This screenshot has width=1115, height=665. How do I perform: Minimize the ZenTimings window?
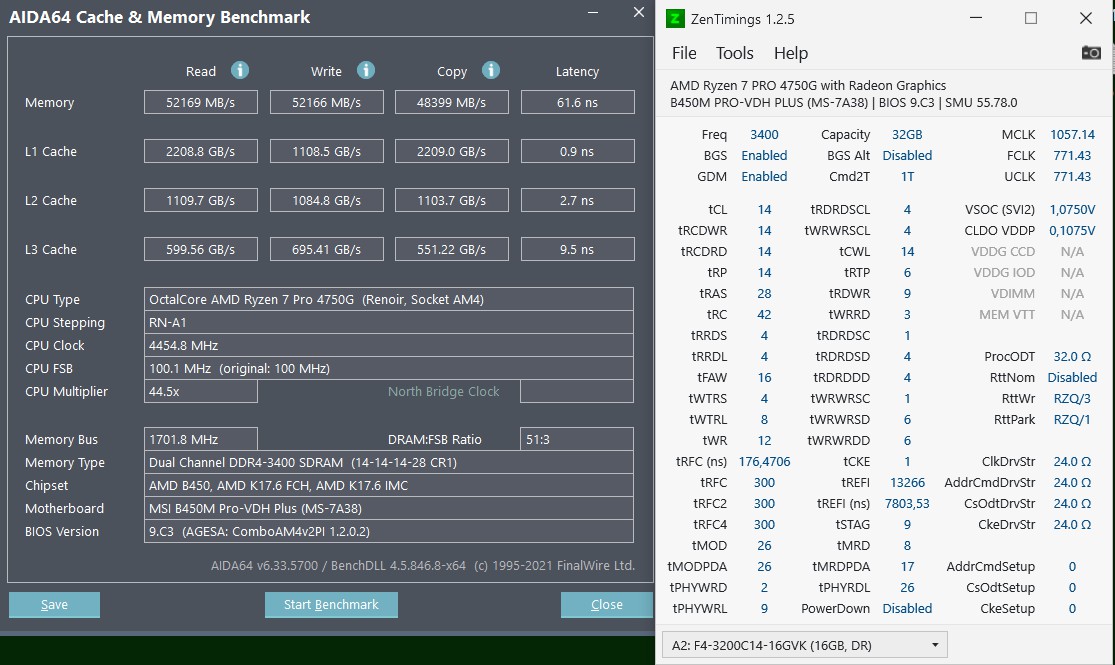pos(976,18)
